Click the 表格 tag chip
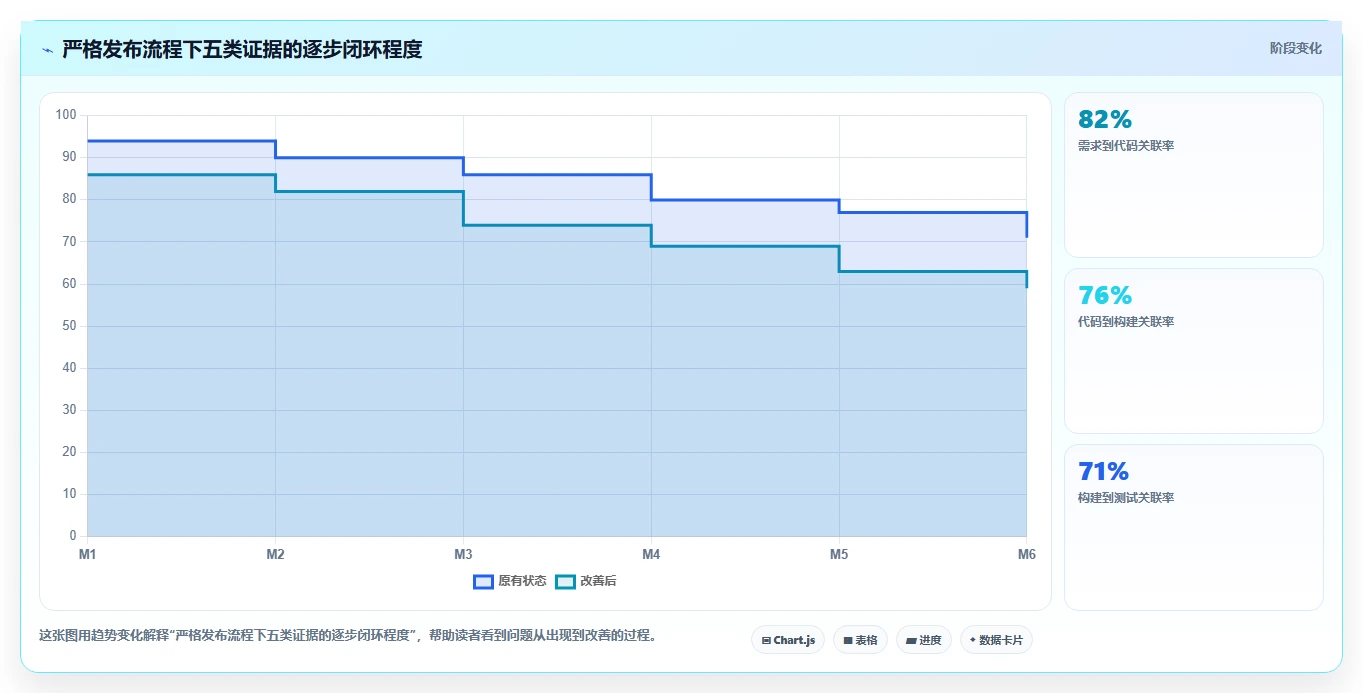Screen dimensions: 1363x693 click(860, 640)
